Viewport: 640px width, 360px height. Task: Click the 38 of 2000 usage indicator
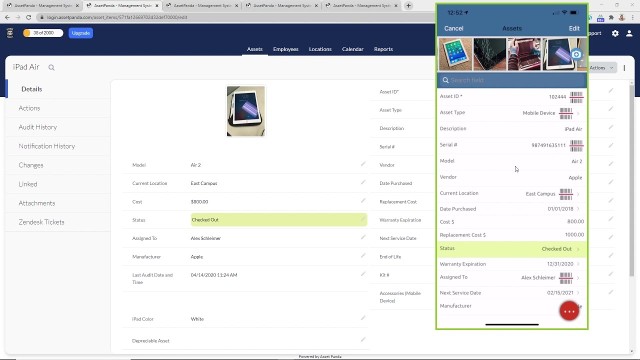coord(43,33)
